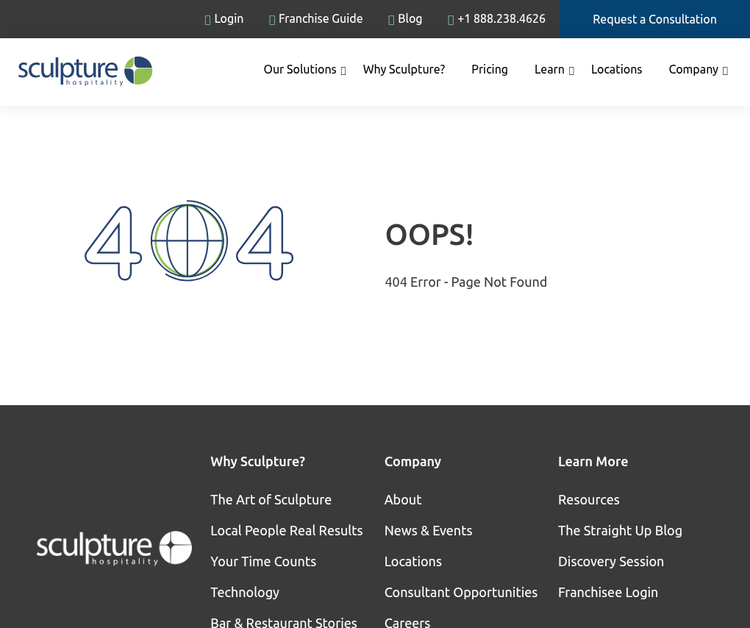This screenshot has height=628, width=750.
Task: Click the phone number +1 888.238.4626
Action: [x=501, y=19]
